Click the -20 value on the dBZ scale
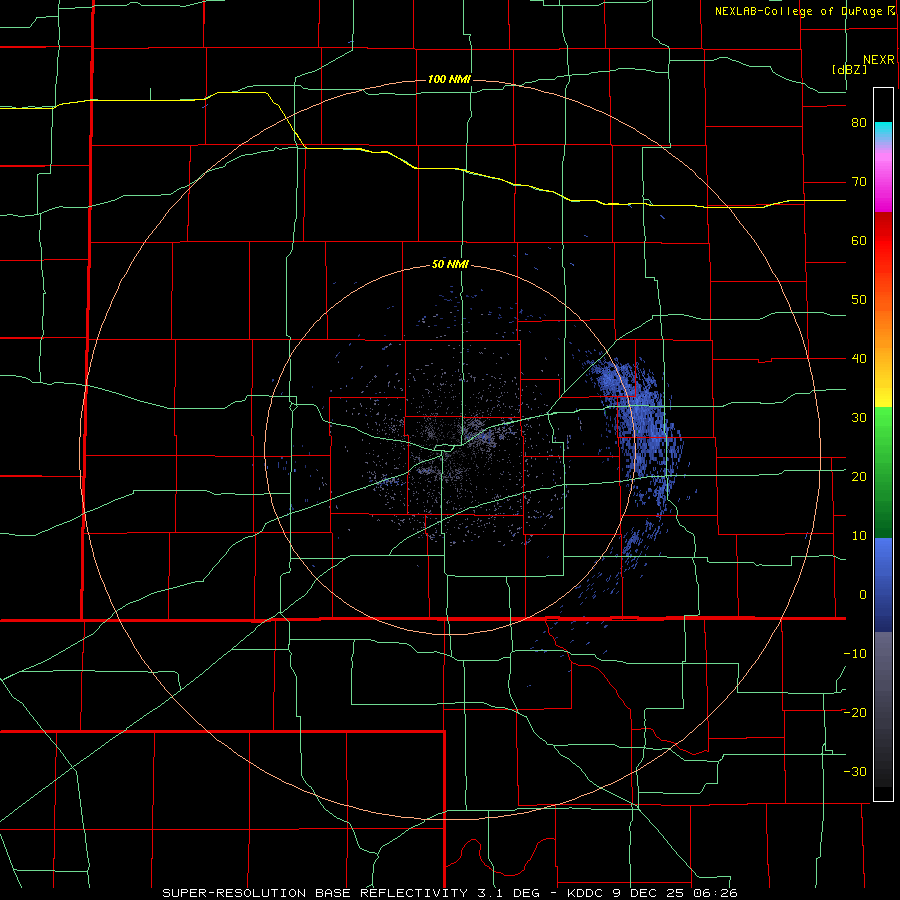Image resolution: width=900 pixels, height=900 pixels. click(x=855, y=712)
